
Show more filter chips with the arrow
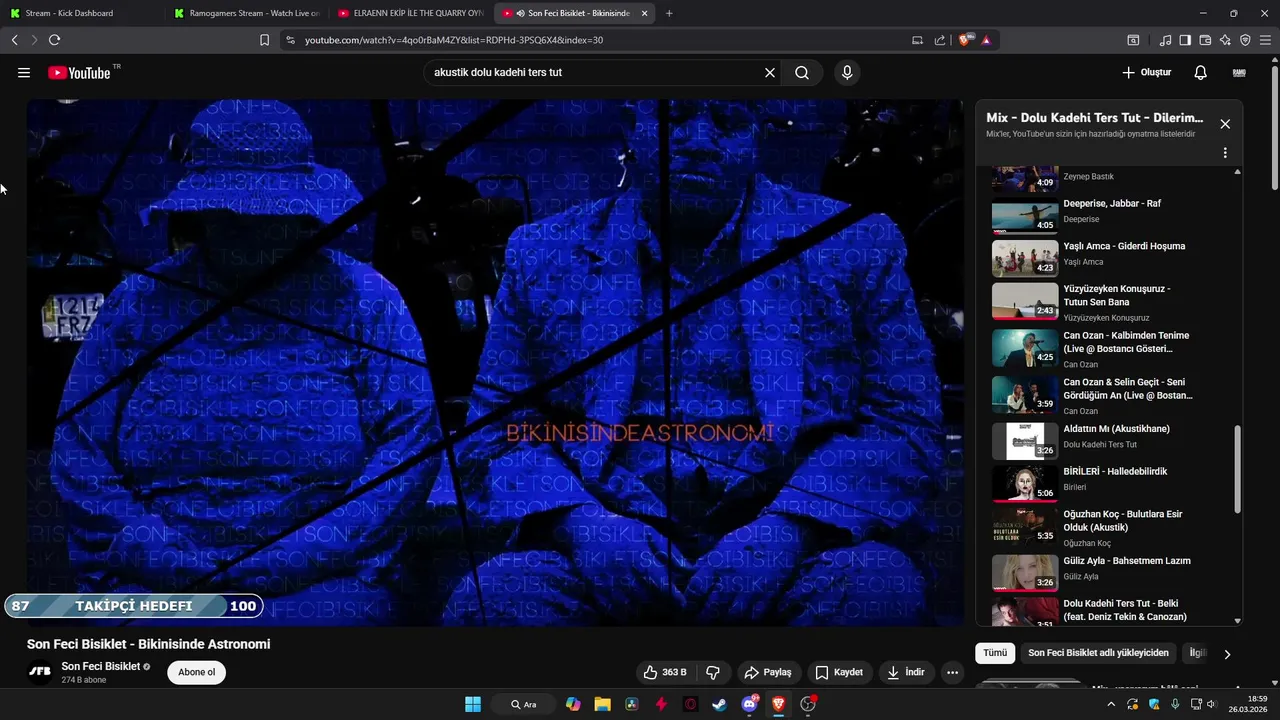1227,654
